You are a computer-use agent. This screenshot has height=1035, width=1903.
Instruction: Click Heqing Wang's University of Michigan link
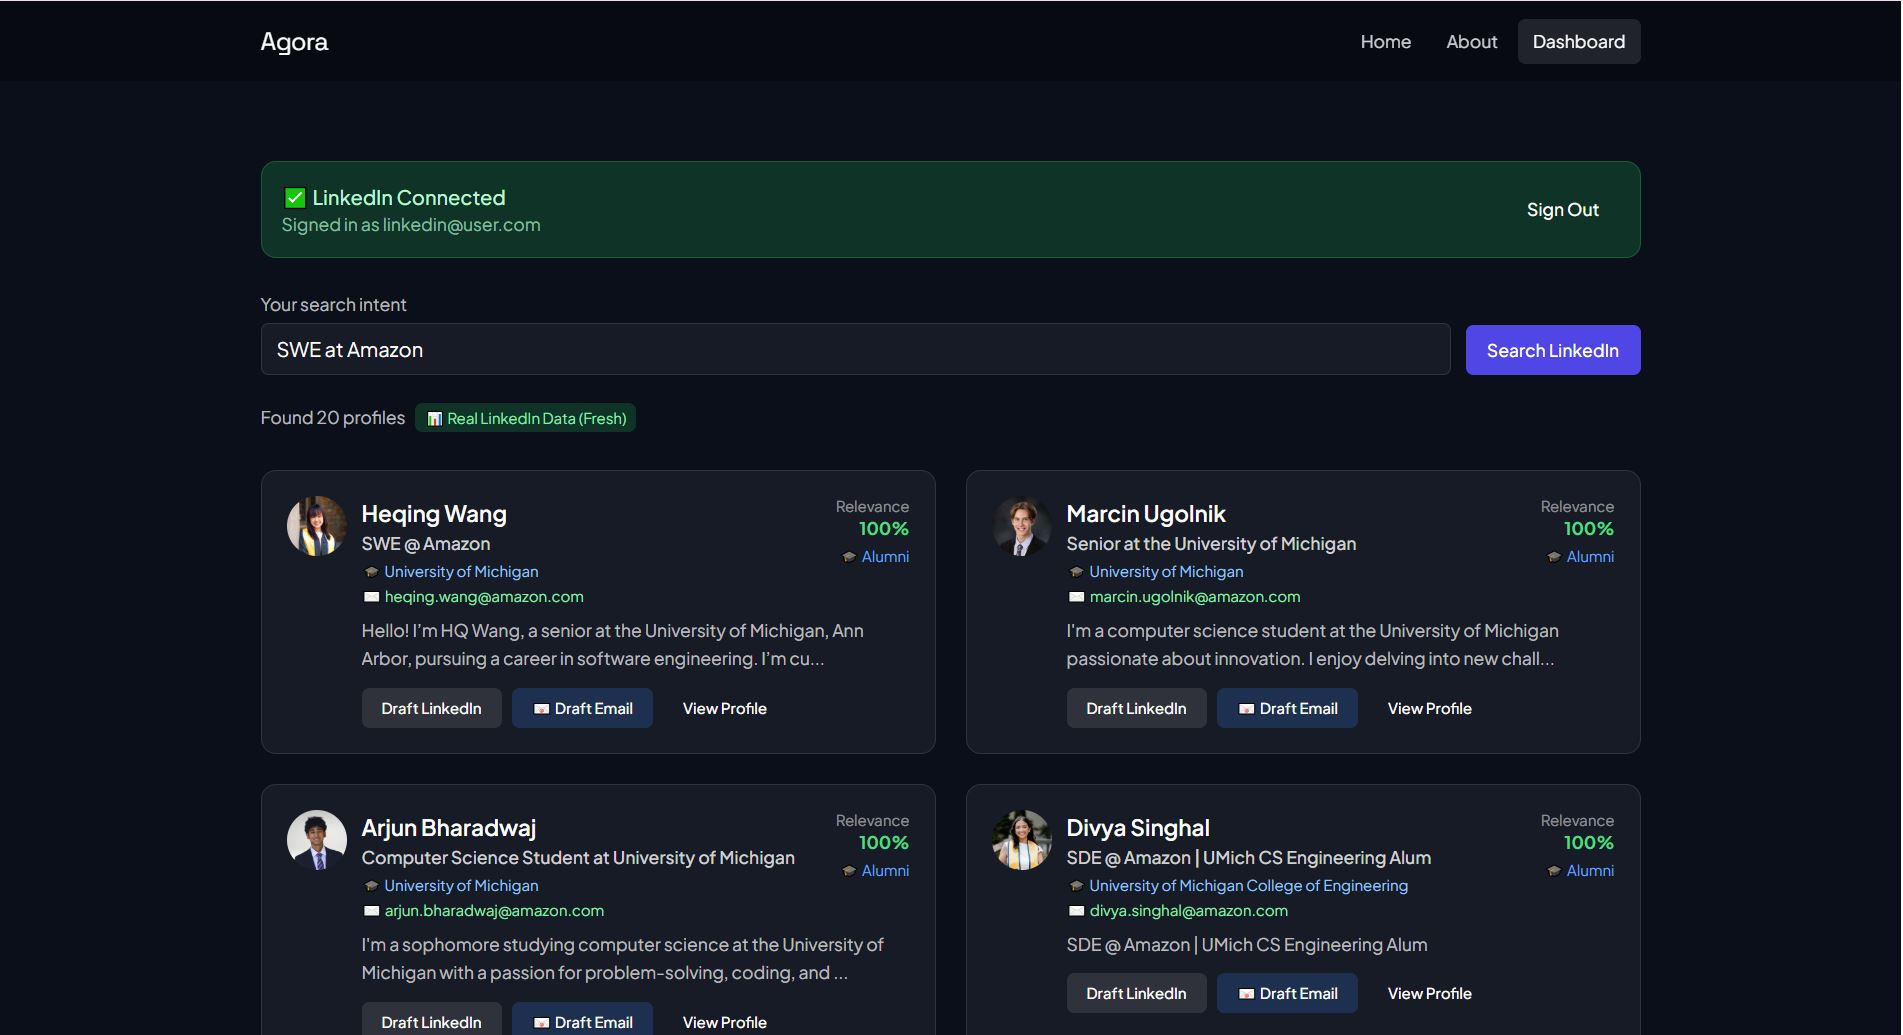coord(461,572)
